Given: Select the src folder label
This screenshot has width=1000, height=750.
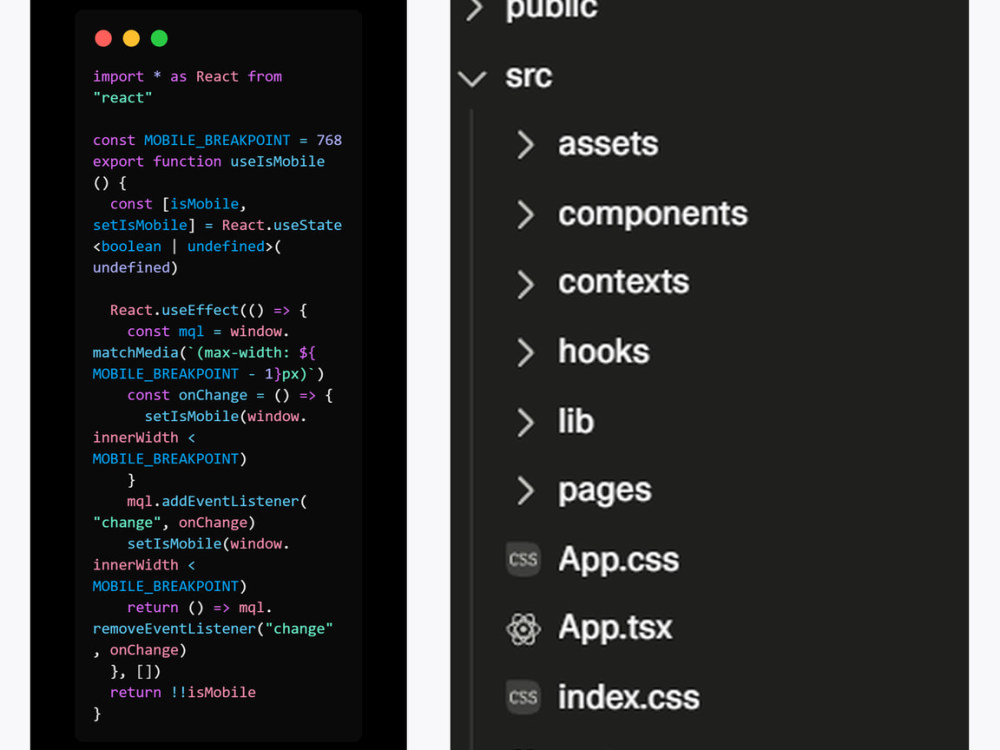Looking at the screenshot, I should (x=529, y=77).
